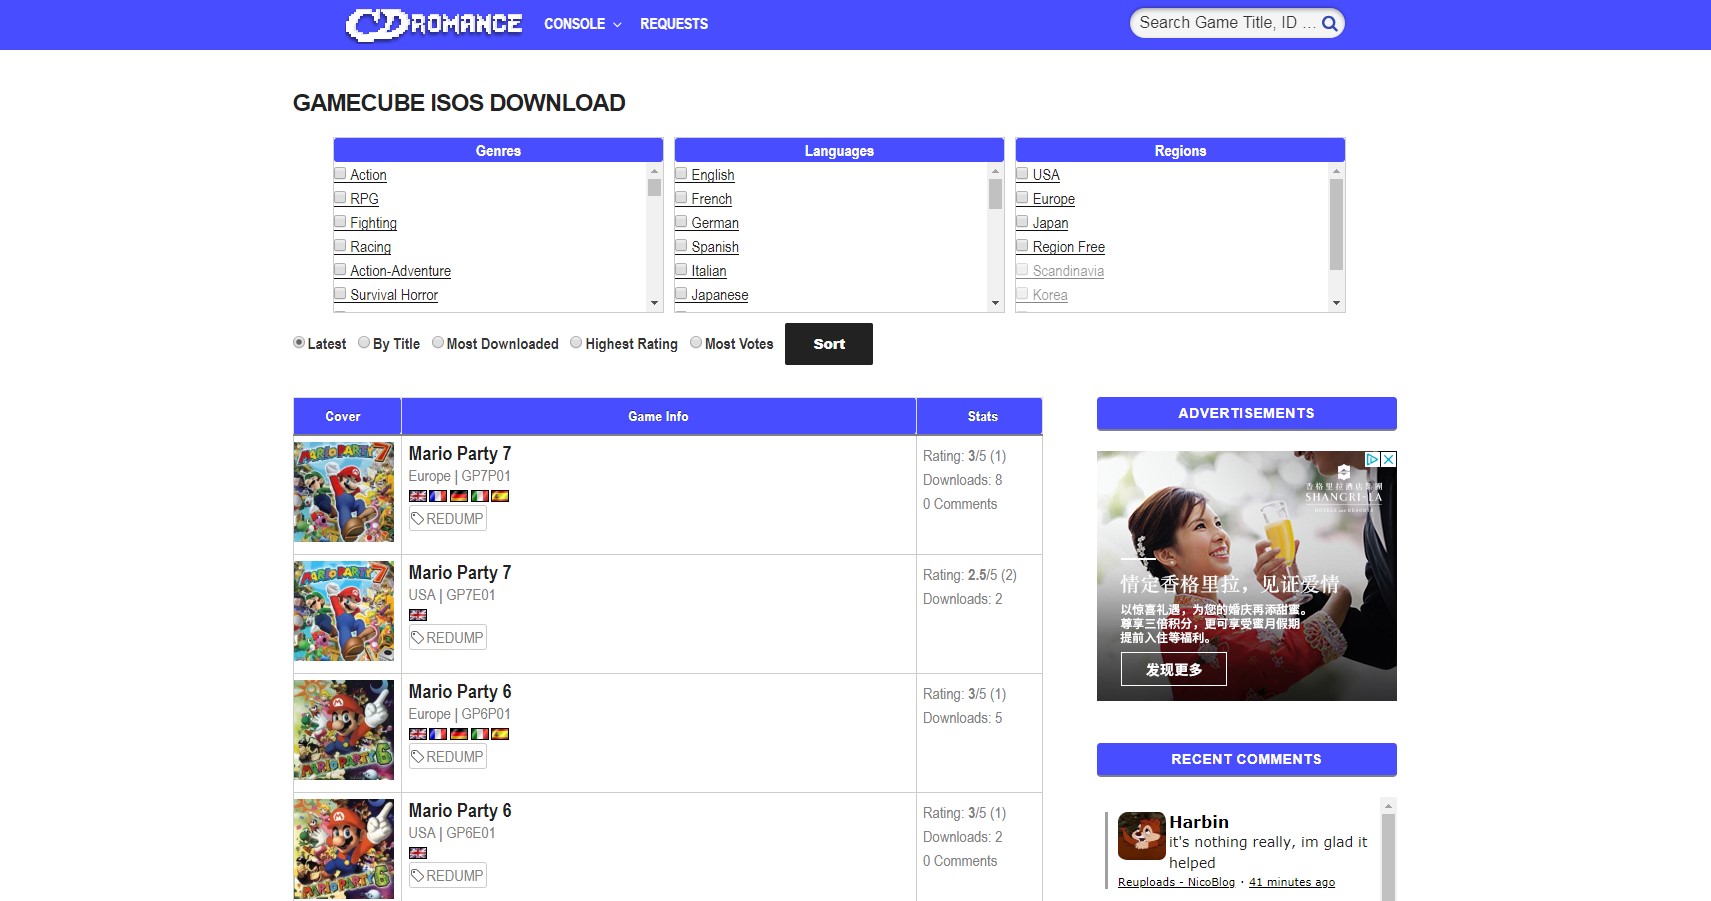Click UK flag on Mario Party 6 Europe
This screenshot has height=901, width=1711.
pyautogui.click(x=418, y=734)
